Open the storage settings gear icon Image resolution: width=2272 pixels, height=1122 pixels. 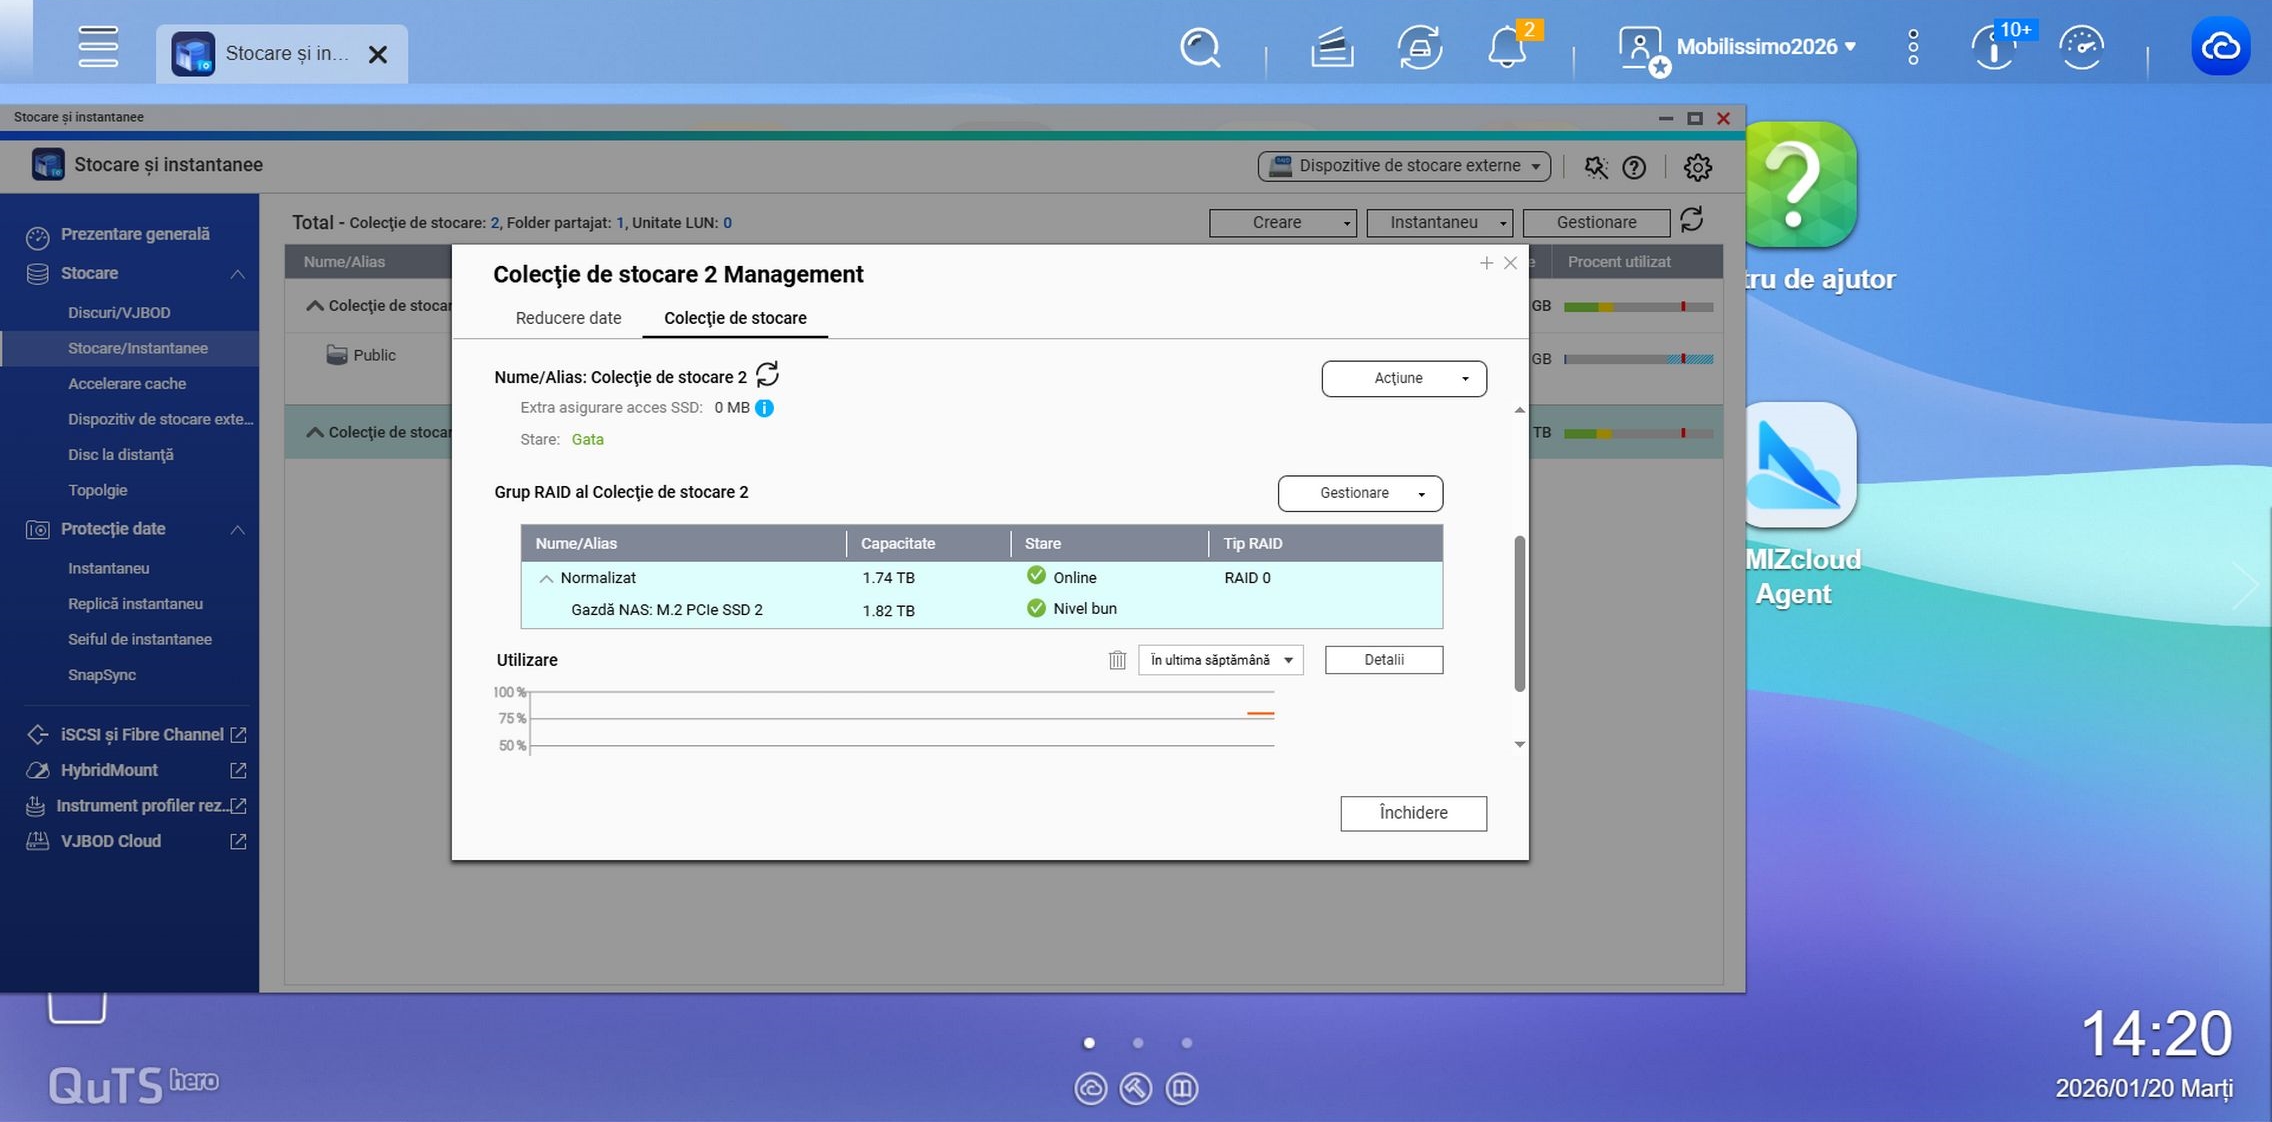[x=1697, y=167]
